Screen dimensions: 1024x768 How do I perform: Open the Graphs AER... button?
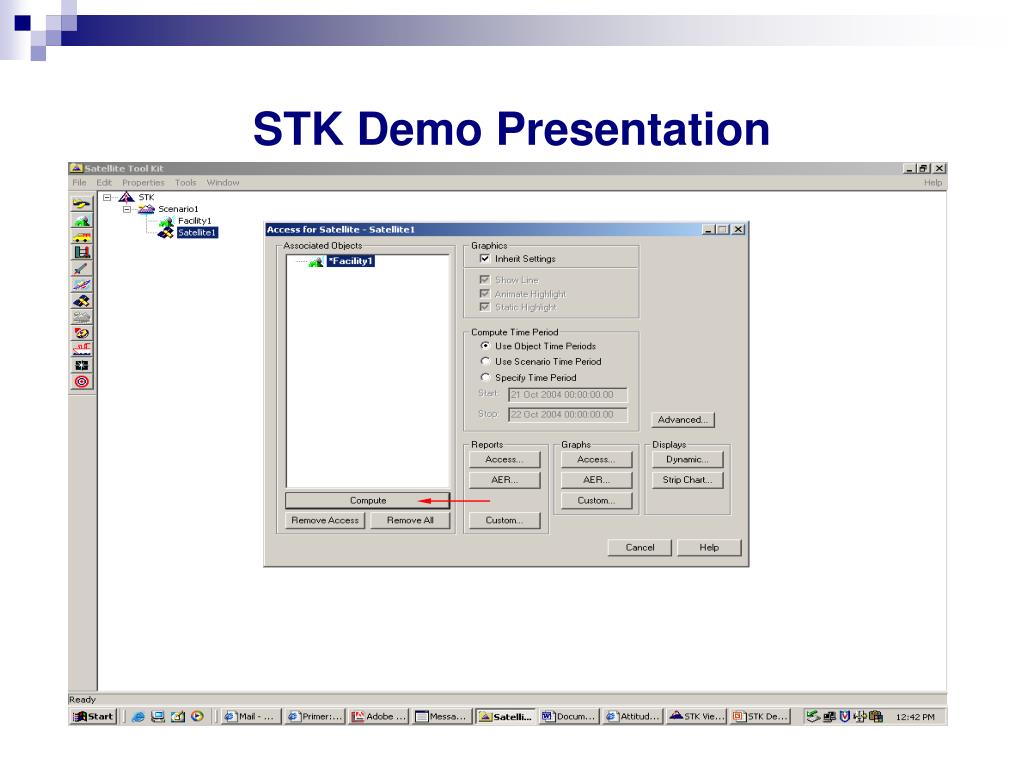[596, 480]
